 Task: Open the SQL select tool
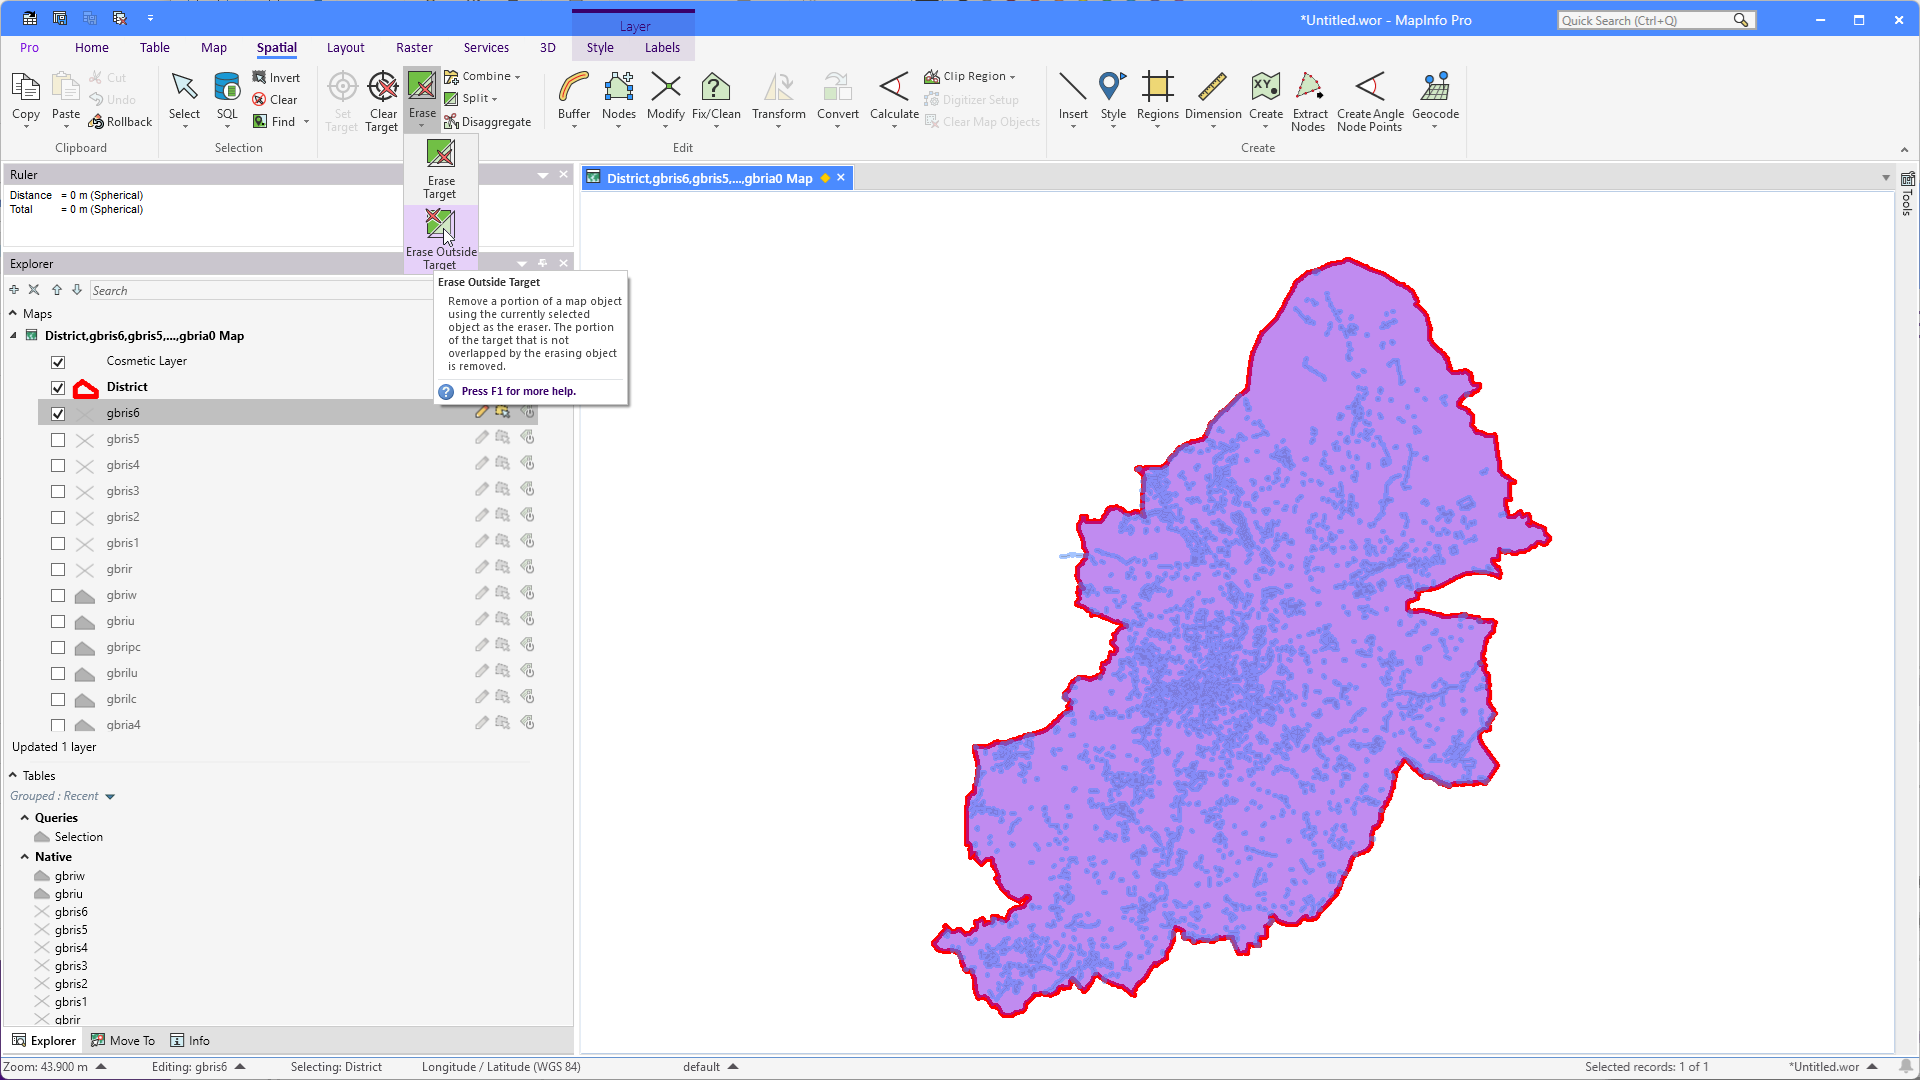[x=227, y=97]
